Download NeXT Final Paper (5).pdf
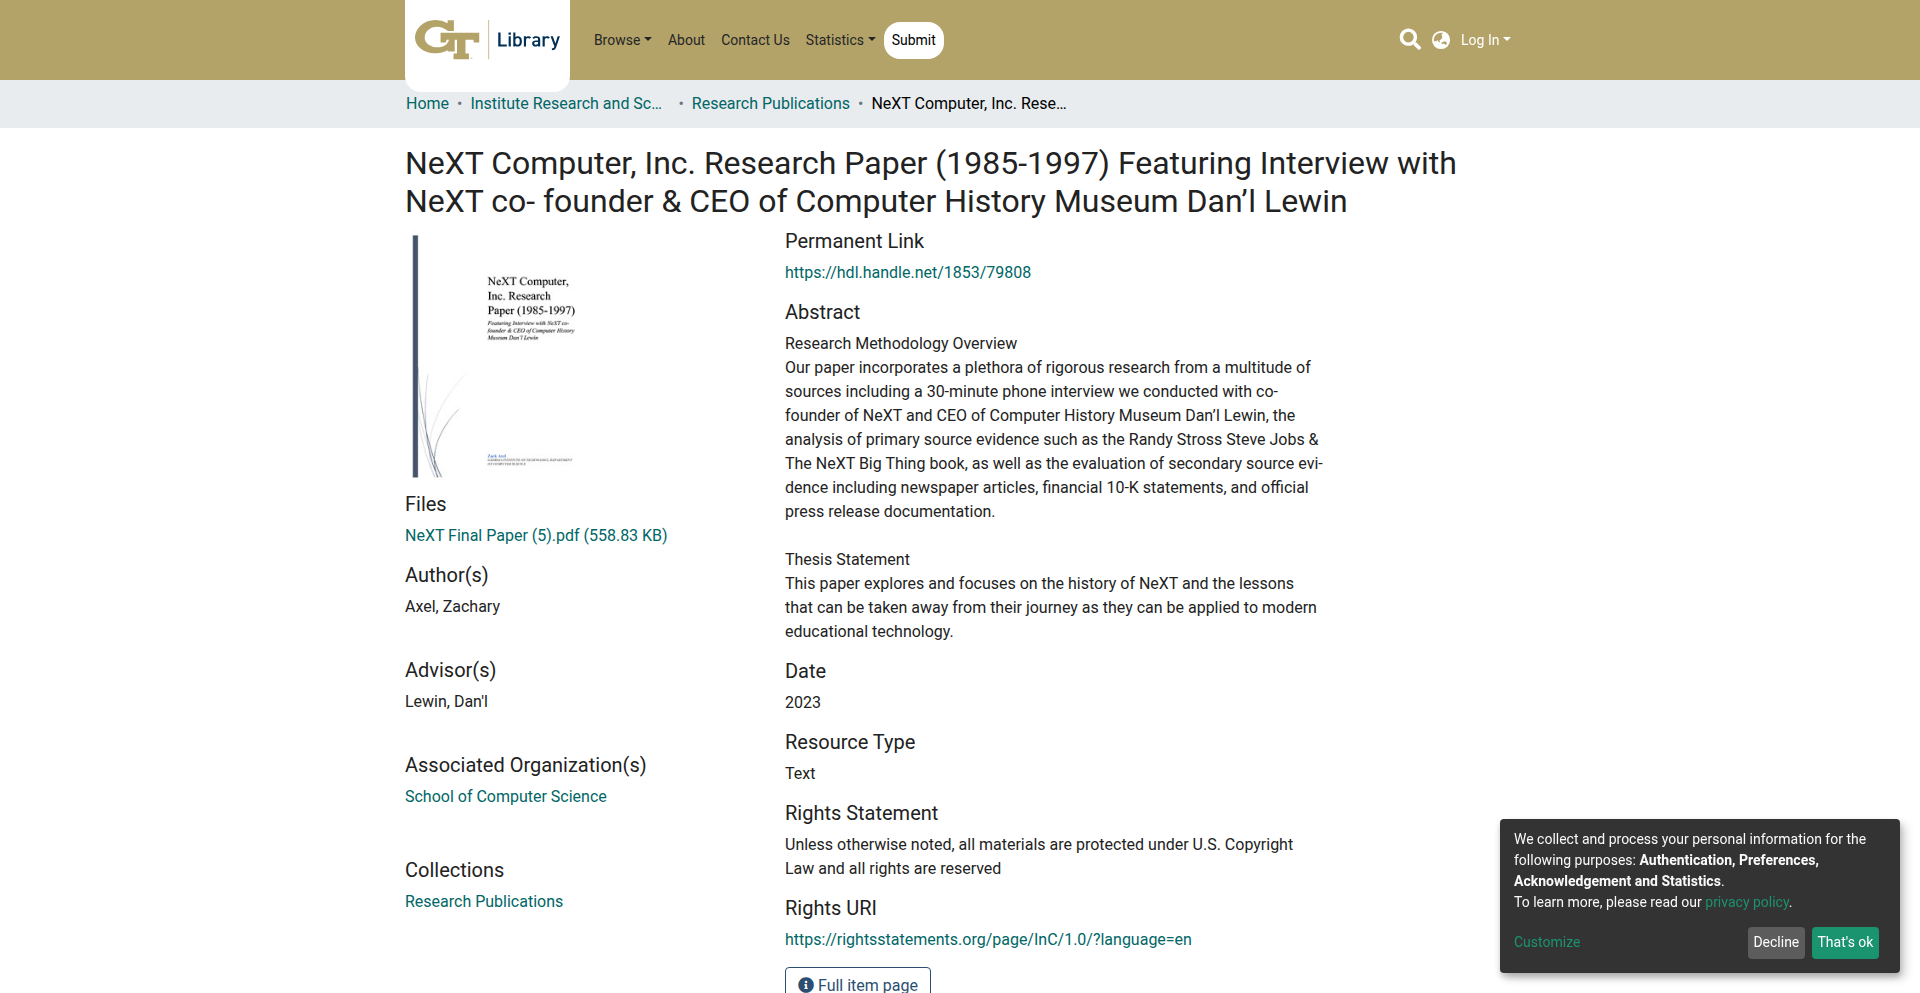 click(535, 536)
